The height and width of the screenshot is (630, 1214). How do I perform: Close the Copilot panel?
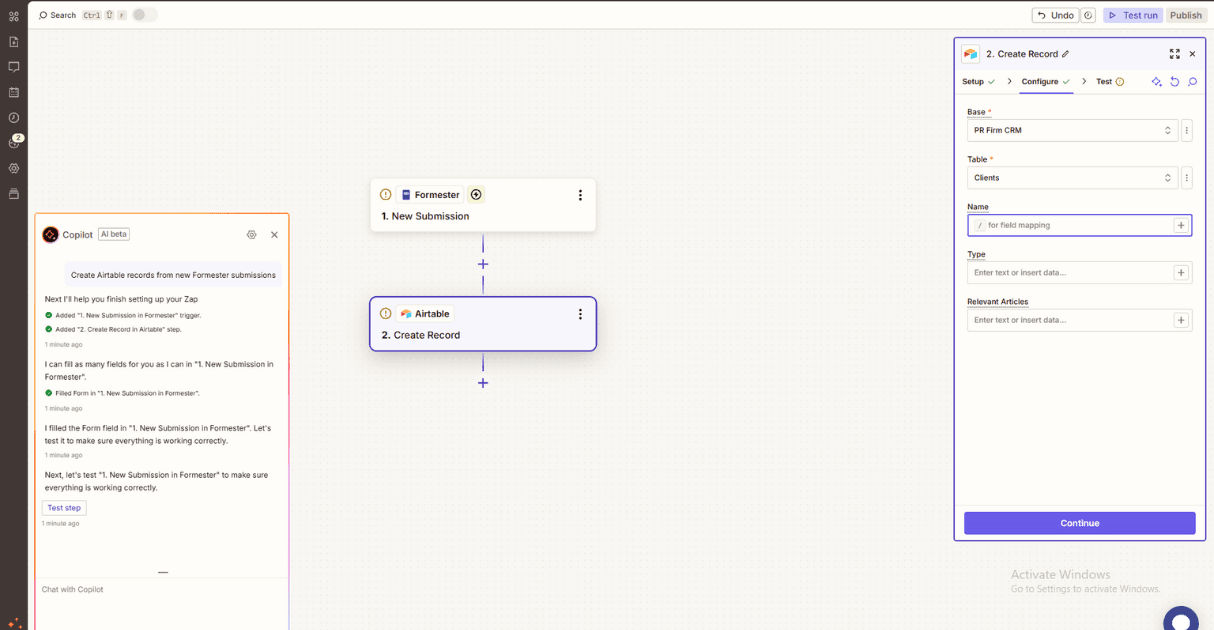pos(275,235)
